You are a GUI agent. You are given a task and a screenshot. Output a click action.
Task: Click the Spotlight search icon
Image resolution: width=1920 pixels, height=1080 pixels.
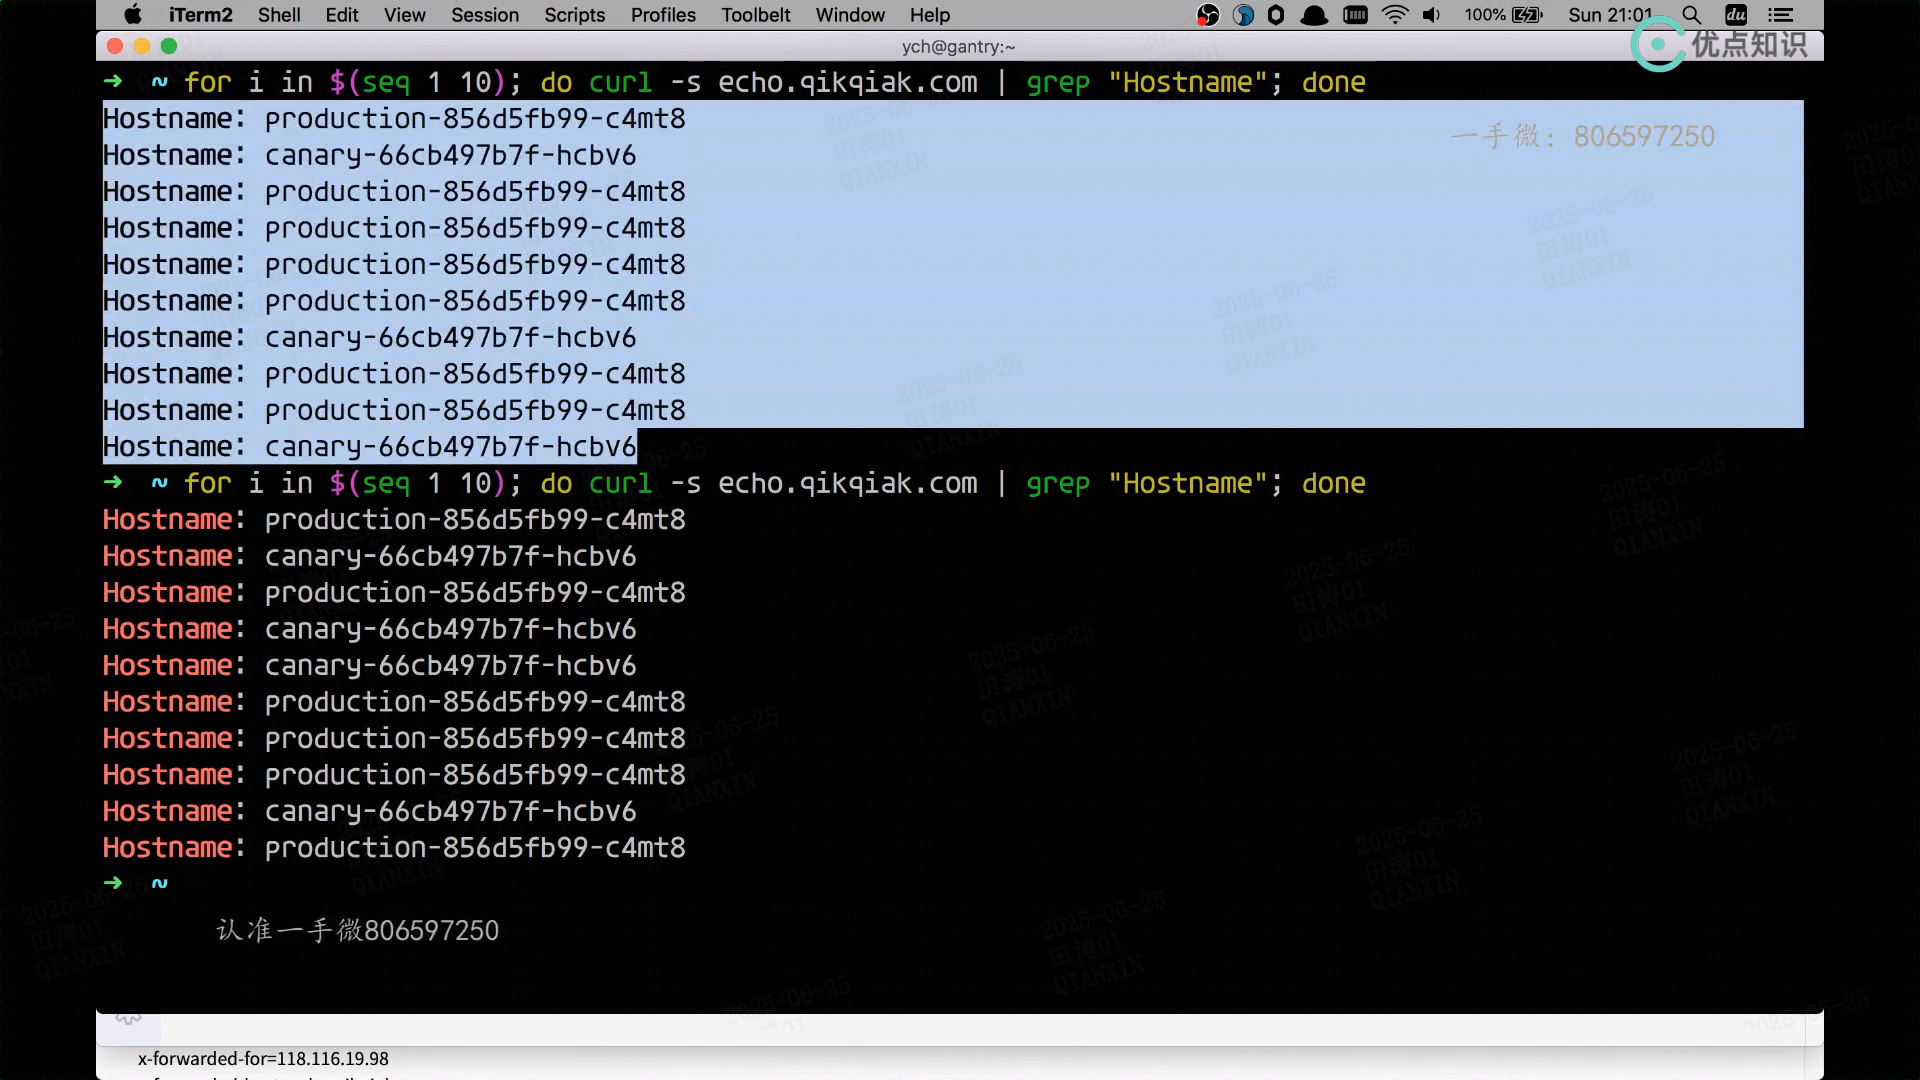point(1691,15)
